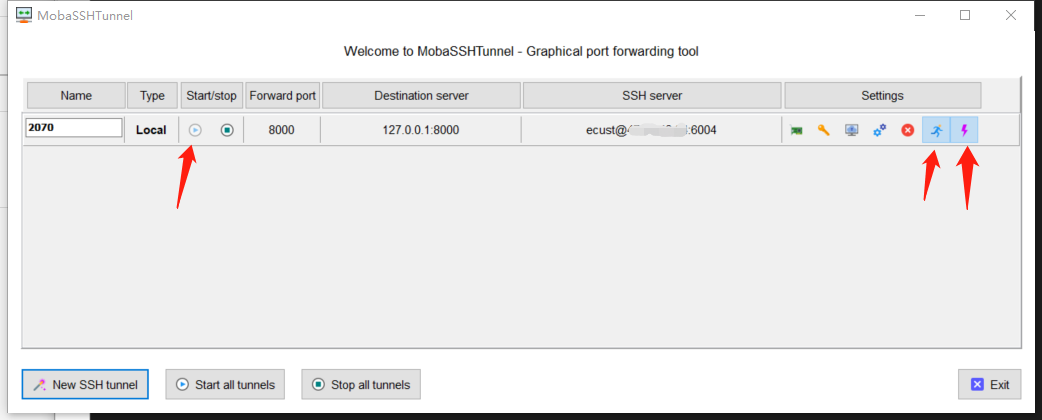Click the Name column header

click(76, 95)
